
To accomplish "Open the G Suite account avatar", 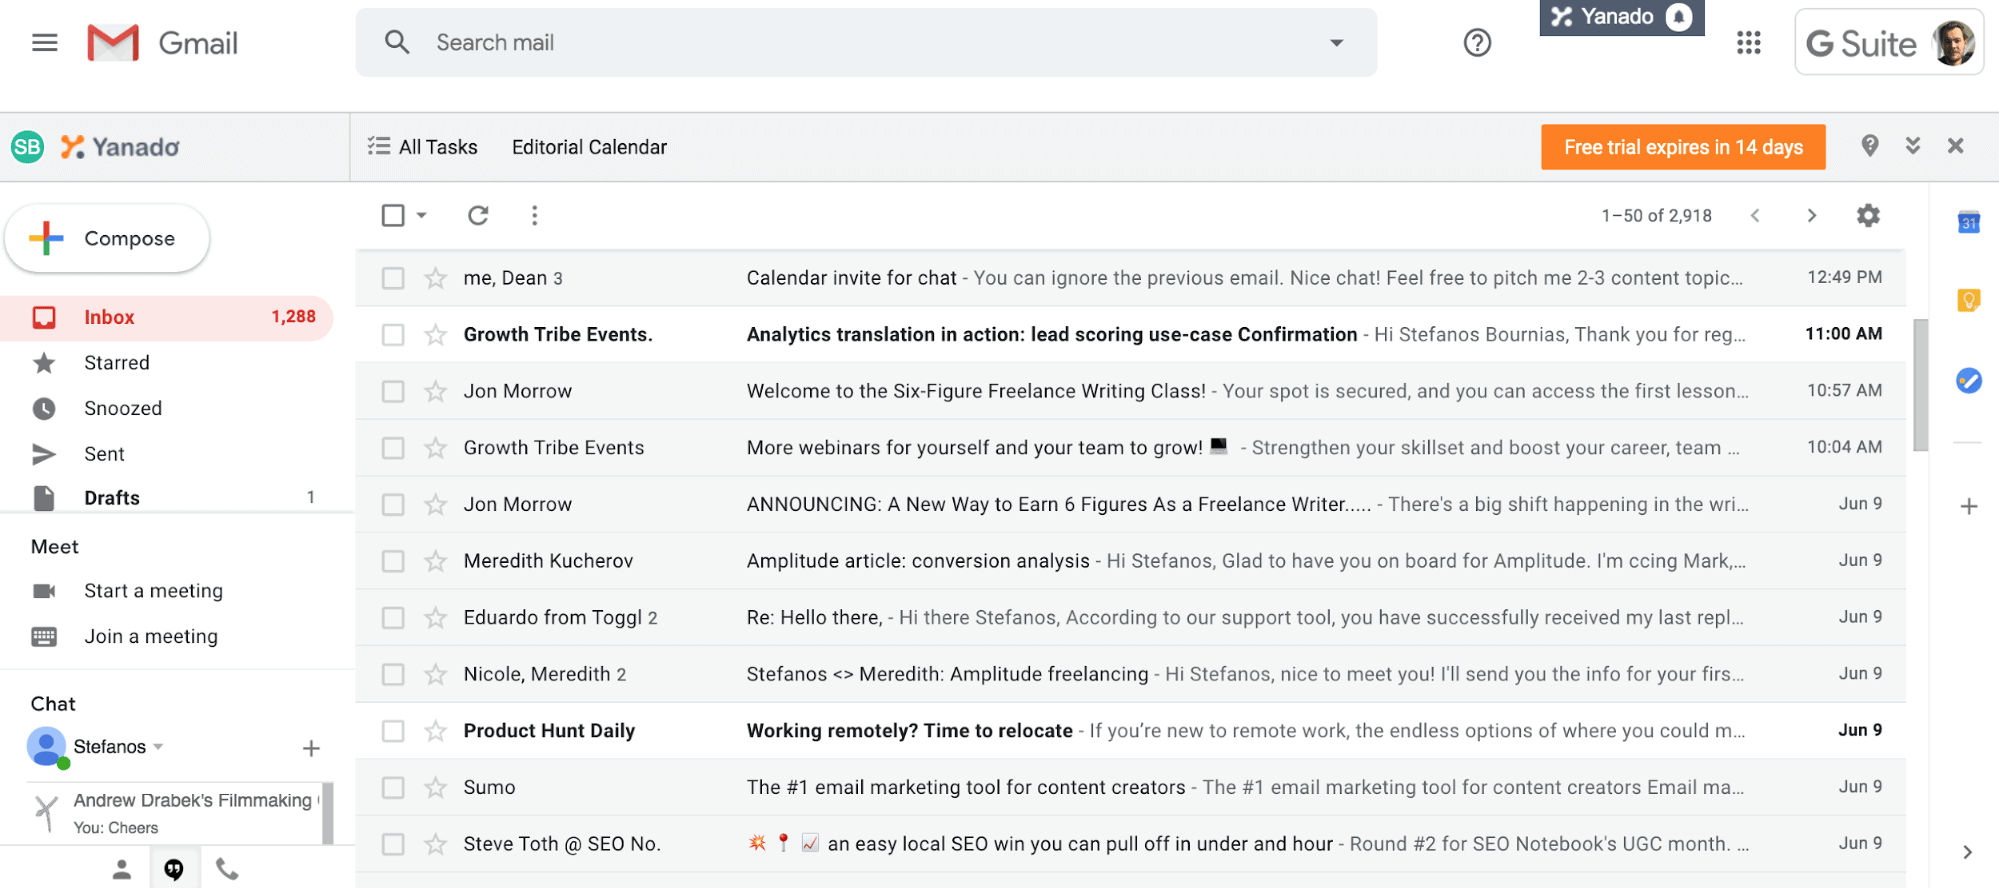I will pyautogui.click(x=1954, y=43).
